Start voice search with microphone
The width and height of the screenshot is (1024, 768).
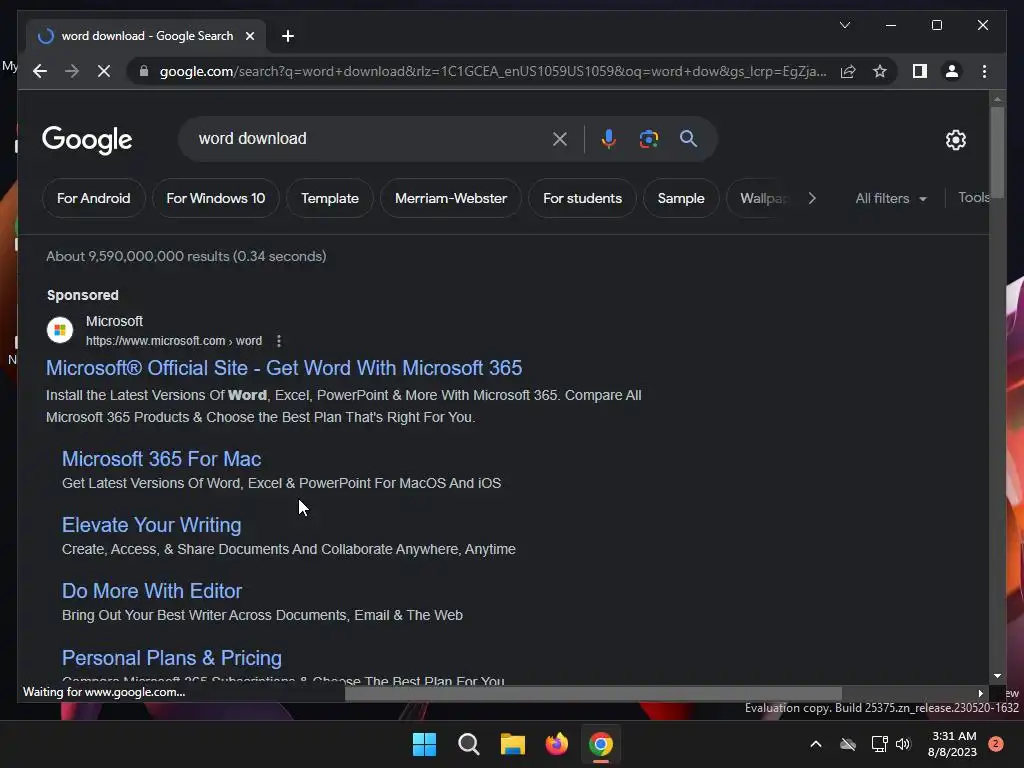click(609, 138)
